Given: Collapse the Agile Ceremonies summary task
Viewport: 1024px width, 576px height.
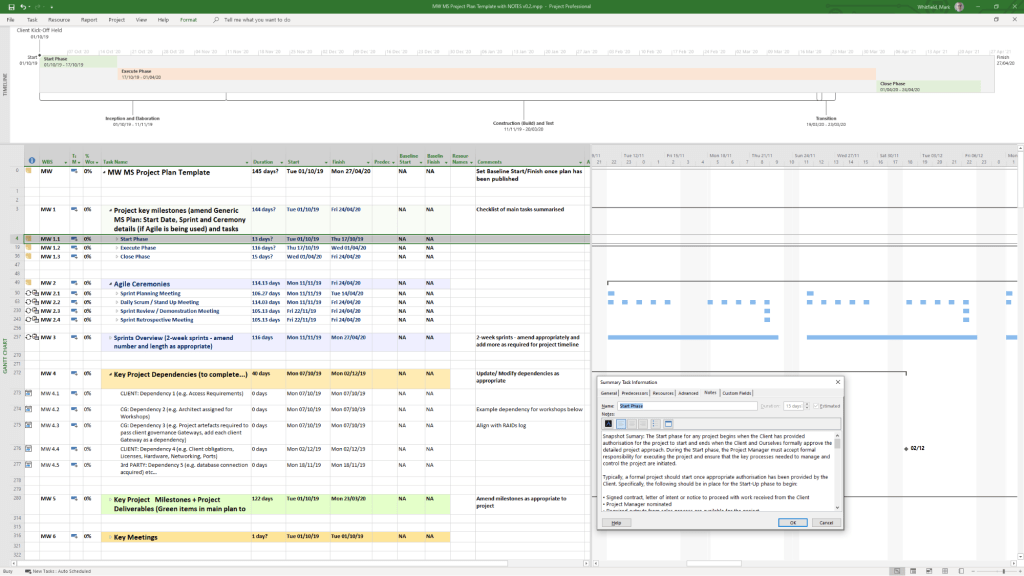Looking at the screenshot, I should point(110,284).
